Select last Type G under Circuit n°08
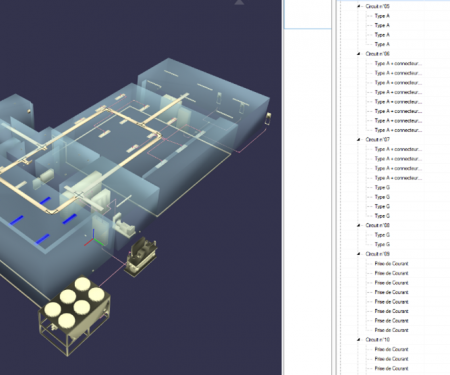The height and width of the screenshot is (375, 450). coord(382,244)
